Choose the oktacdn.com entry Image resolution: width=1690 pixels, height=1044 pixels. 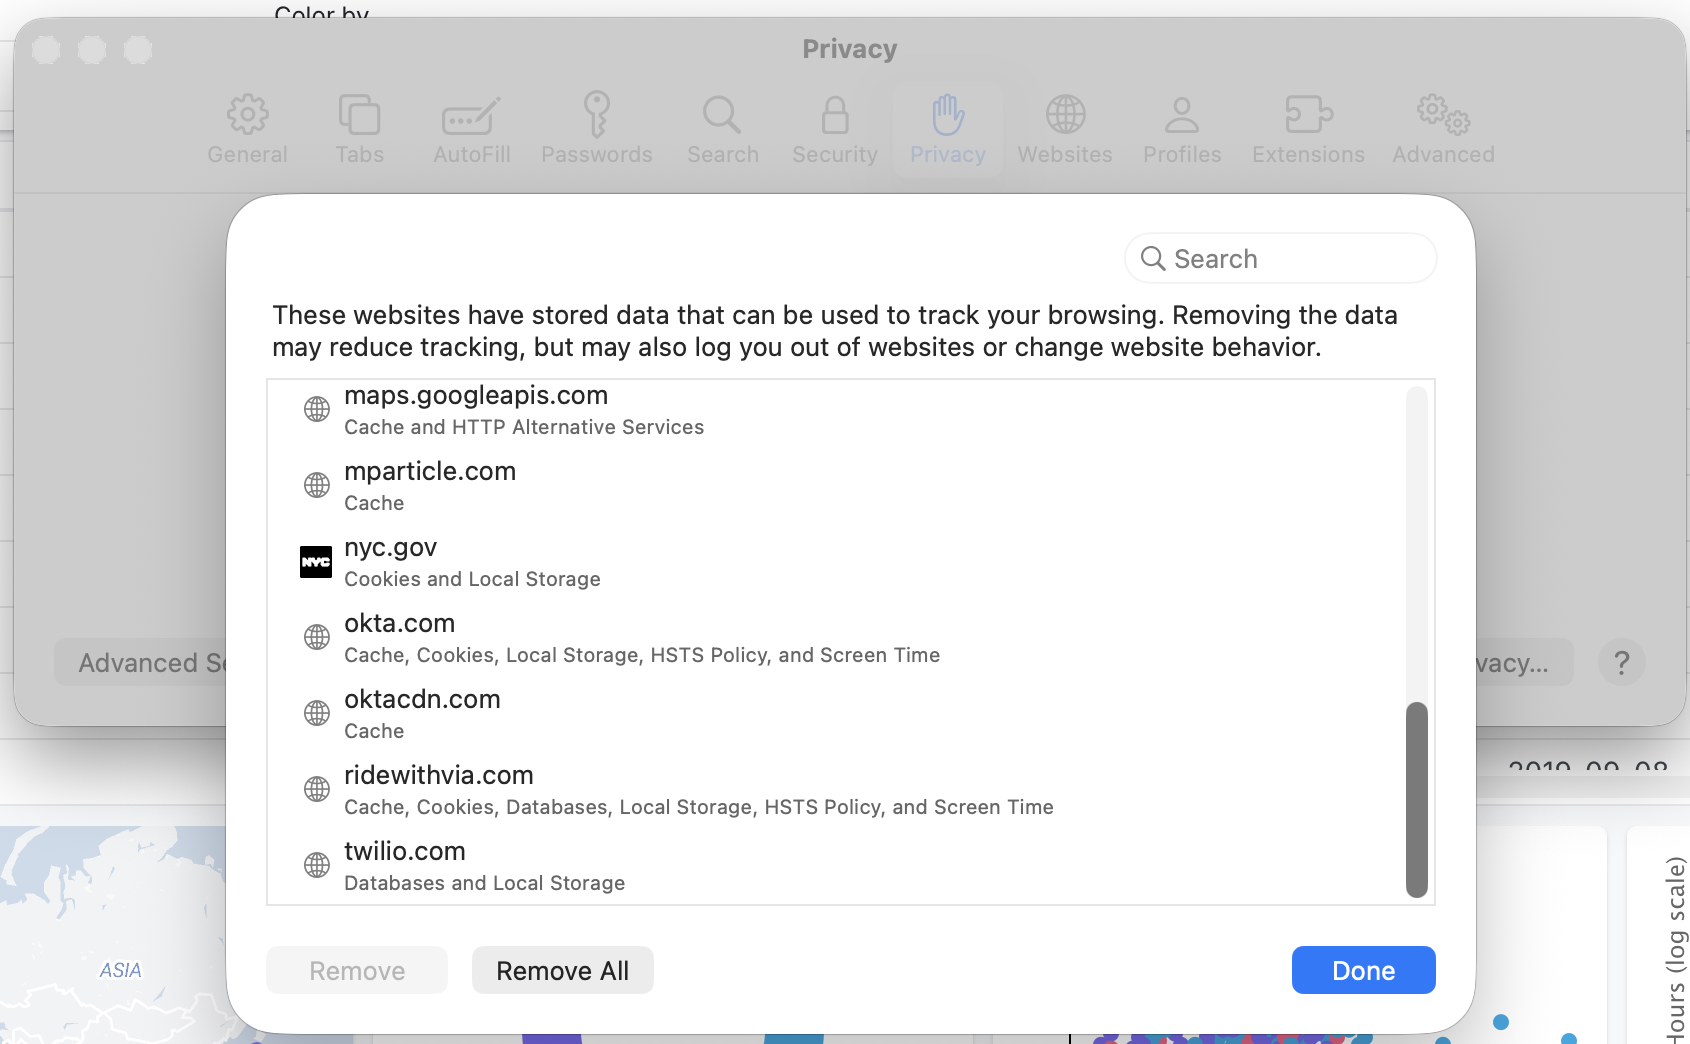(836, 714)
